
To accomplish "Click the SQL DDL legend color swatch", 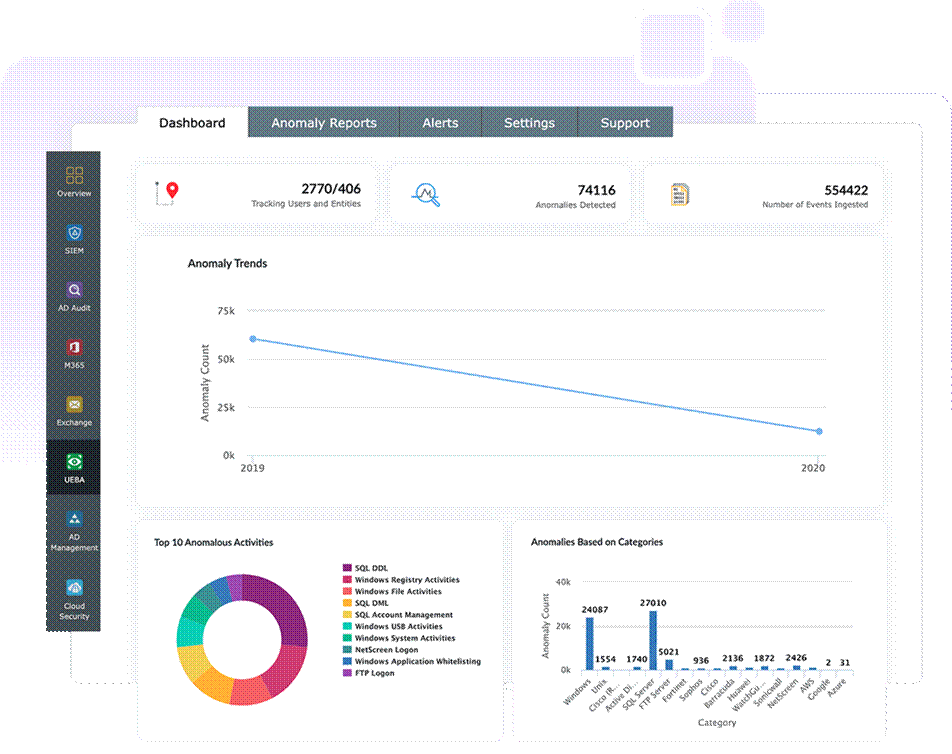I will click(347, 568).
